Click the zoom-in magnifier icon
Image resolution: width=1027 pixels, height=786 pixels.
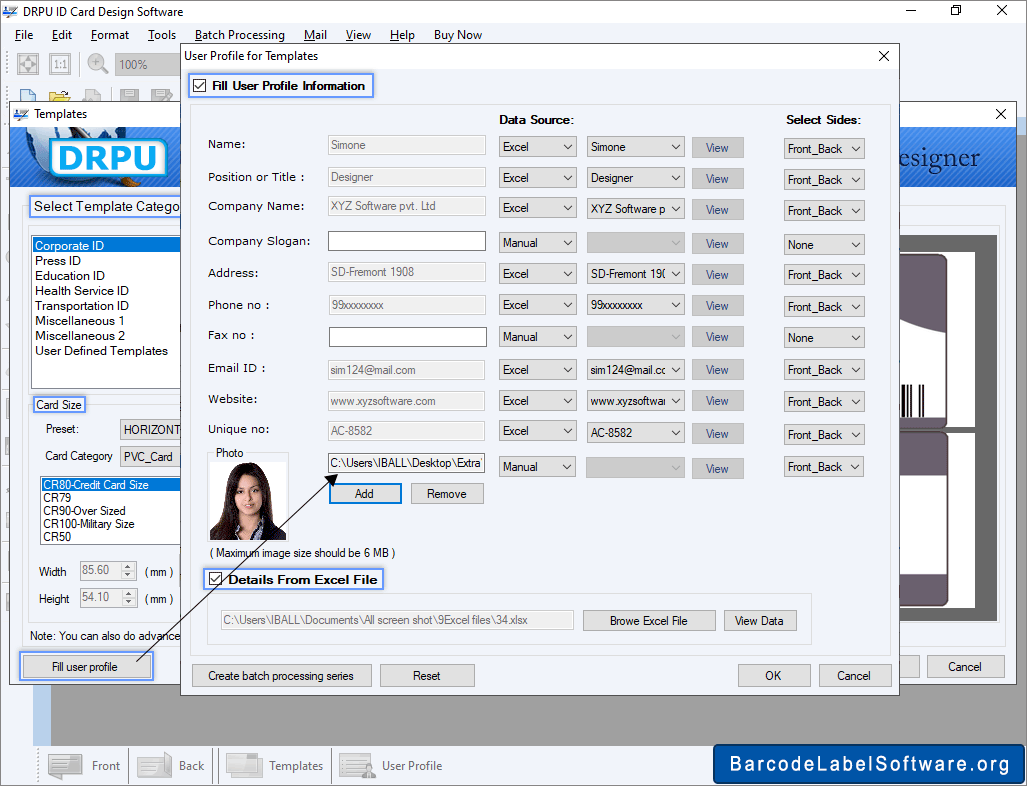pyautogui.click(x=98, y=64)
